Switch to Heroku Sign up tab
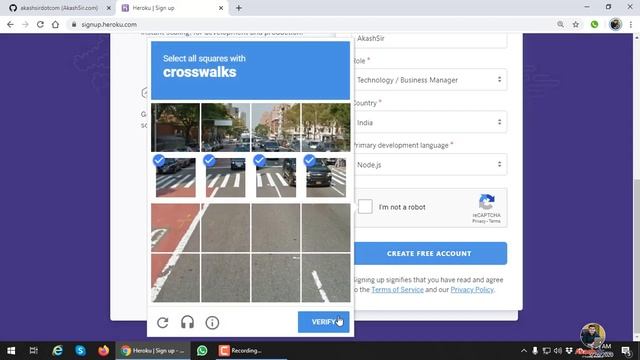This screenshot has height=360, width=640. point(171,8)
